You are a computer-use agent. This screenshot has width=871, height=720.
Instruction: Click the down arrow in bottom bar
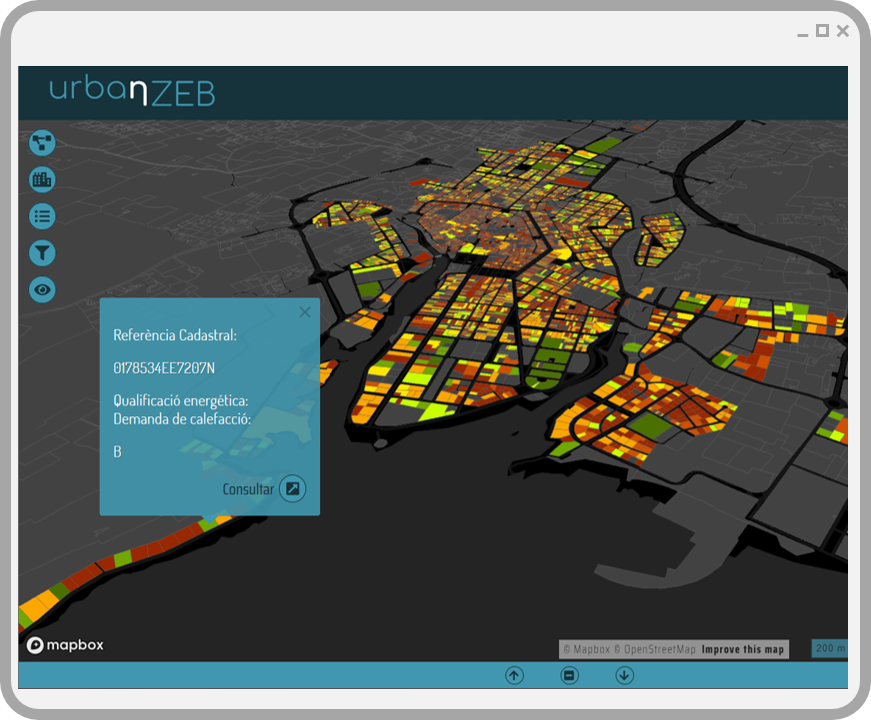[624, 676]
